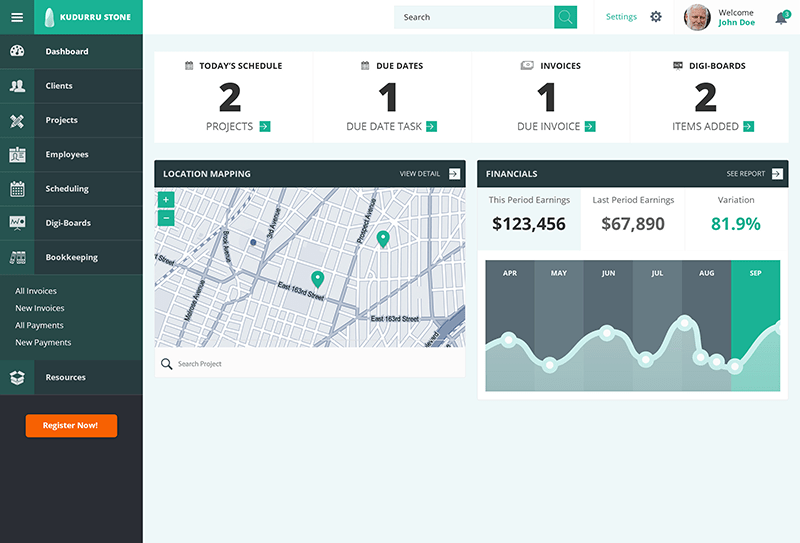800x543 pixels.
Task: Open All Invoices link
Action: 36,291
